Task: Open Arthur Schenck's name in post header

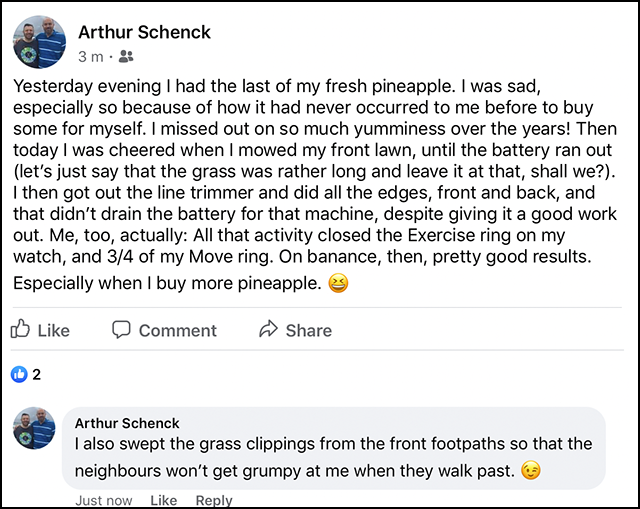Action: point(144,32)
